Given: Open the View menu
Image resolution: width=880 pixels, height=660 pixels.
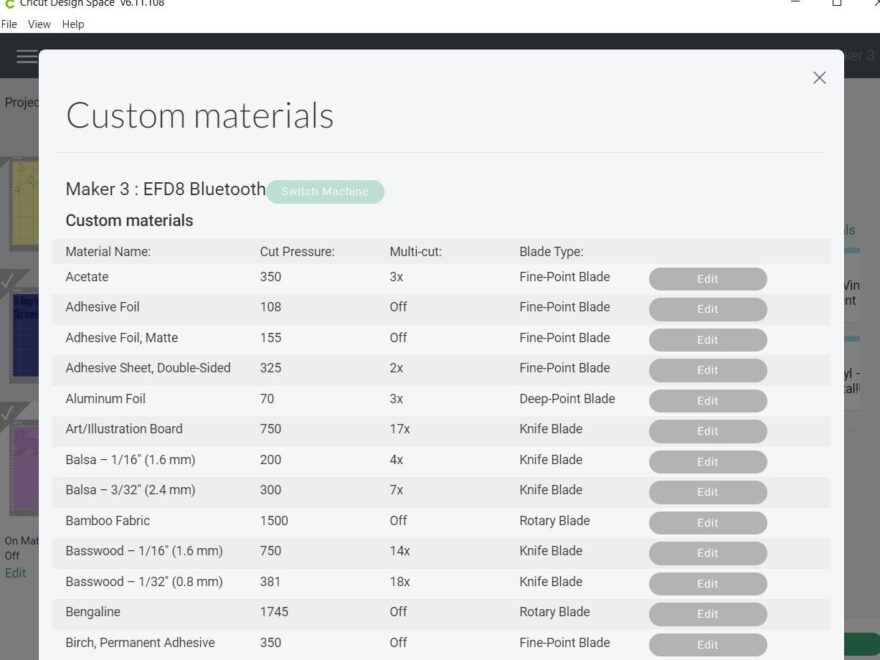Looking at the screenshot, I should [x=39, y=24].
